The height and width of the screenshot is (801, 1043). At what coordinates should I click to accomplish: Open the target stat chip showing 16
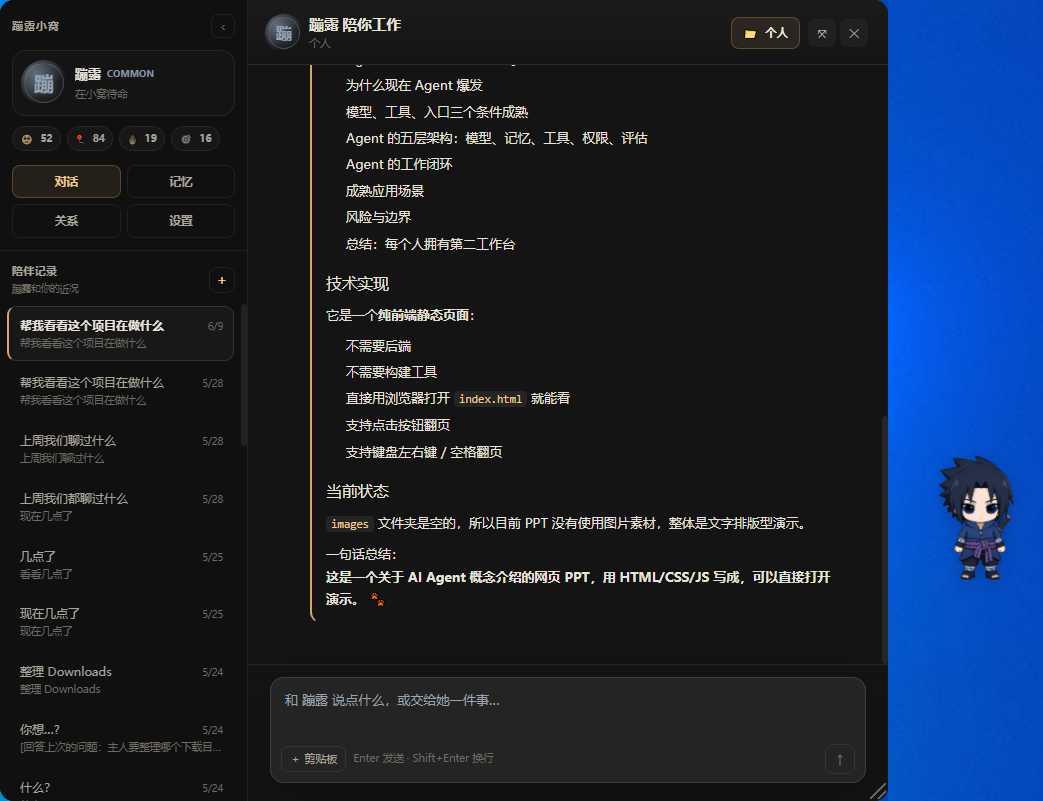pyautogui.click(x=196, y=138)
